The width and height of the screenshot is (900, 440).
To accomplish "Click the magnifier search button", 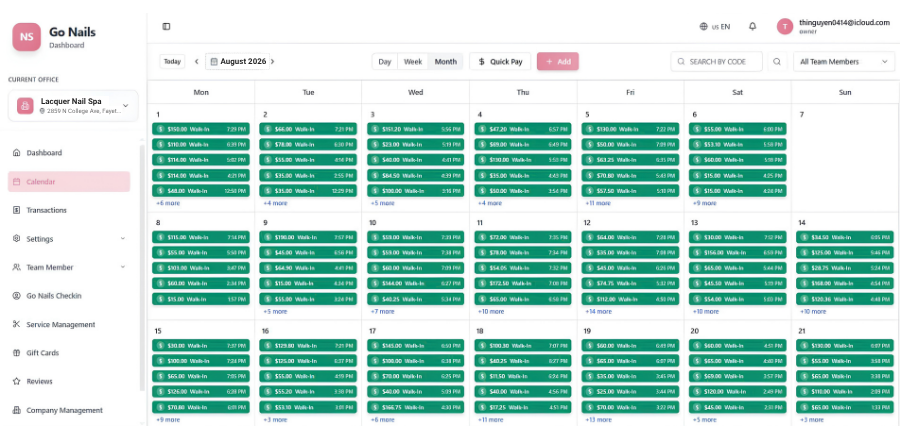I will click(x=777, y=61).
